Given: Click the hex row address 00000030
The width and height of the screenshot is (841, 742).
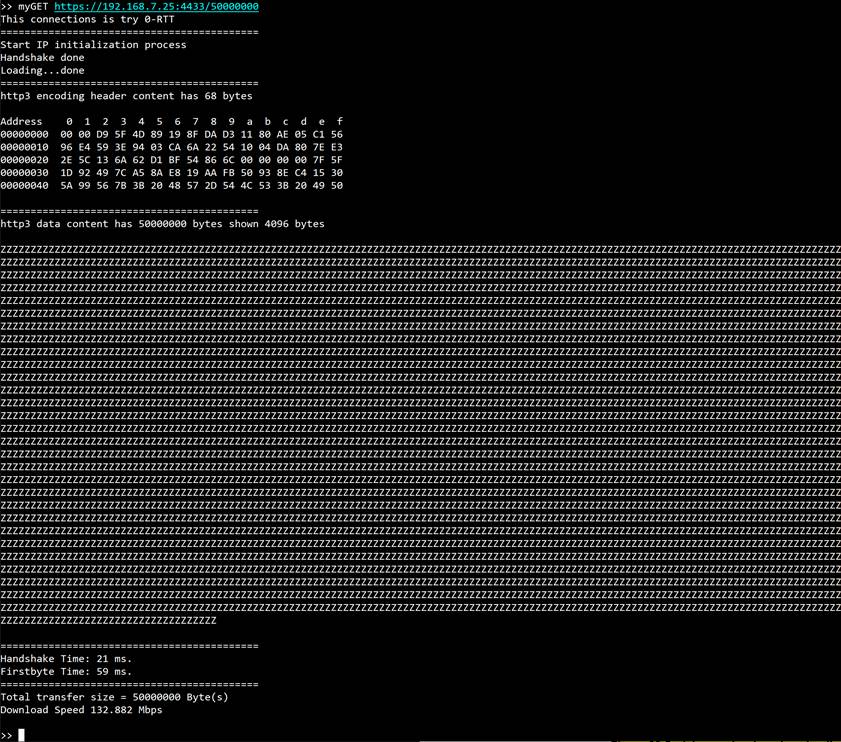Looking at the screenshot, I should coord(24,173).
